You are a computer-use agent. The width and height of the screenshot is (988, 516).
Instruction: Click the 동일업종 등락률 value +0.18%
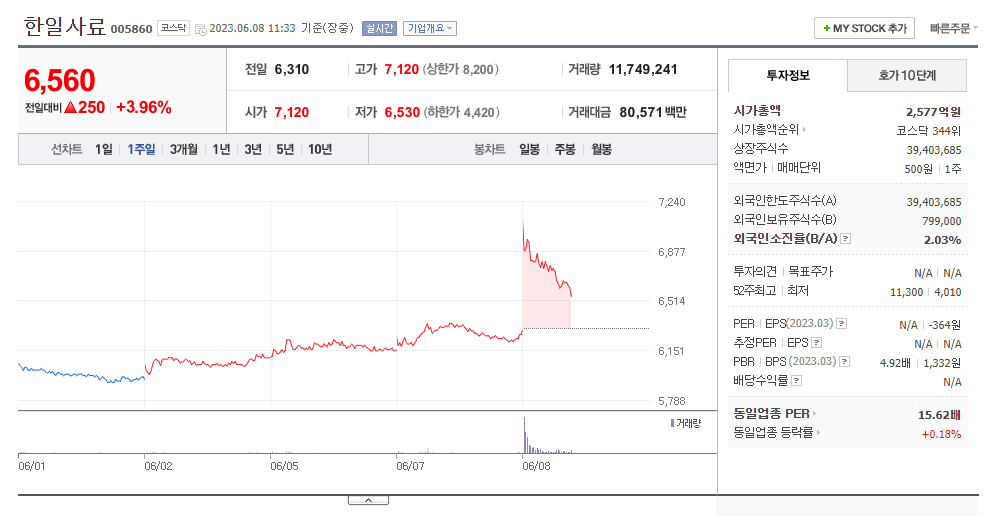click(941, 434)
